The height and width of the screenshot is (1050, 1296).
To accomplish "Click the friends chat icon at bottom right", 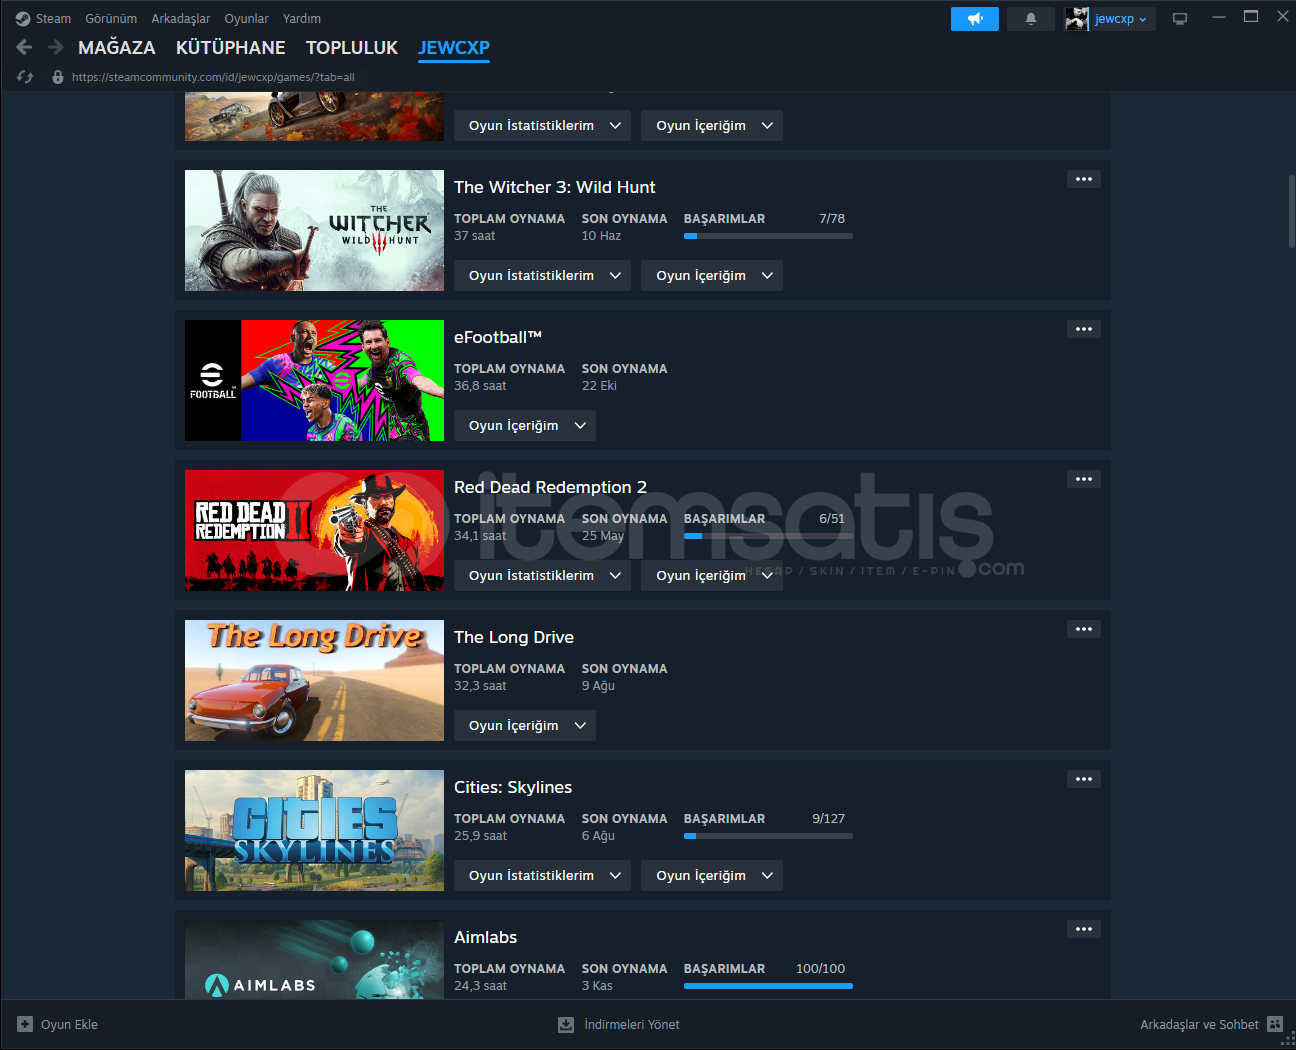I will [x=1275, y=1024].
